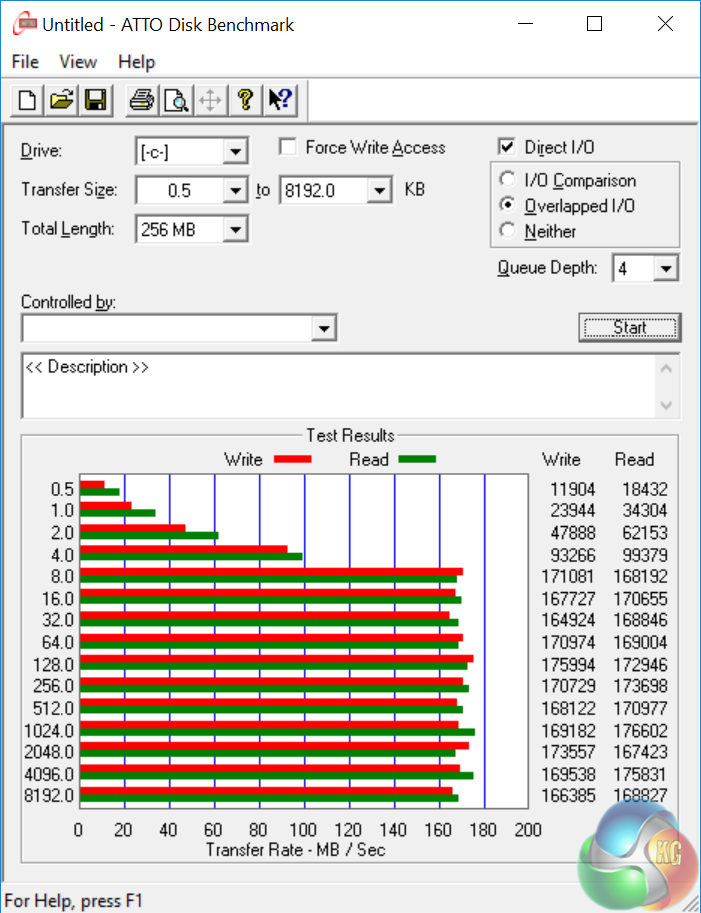Click the New document toolbar icon
Viewport: 701px width, 913px height.
[x=27, y=100]
